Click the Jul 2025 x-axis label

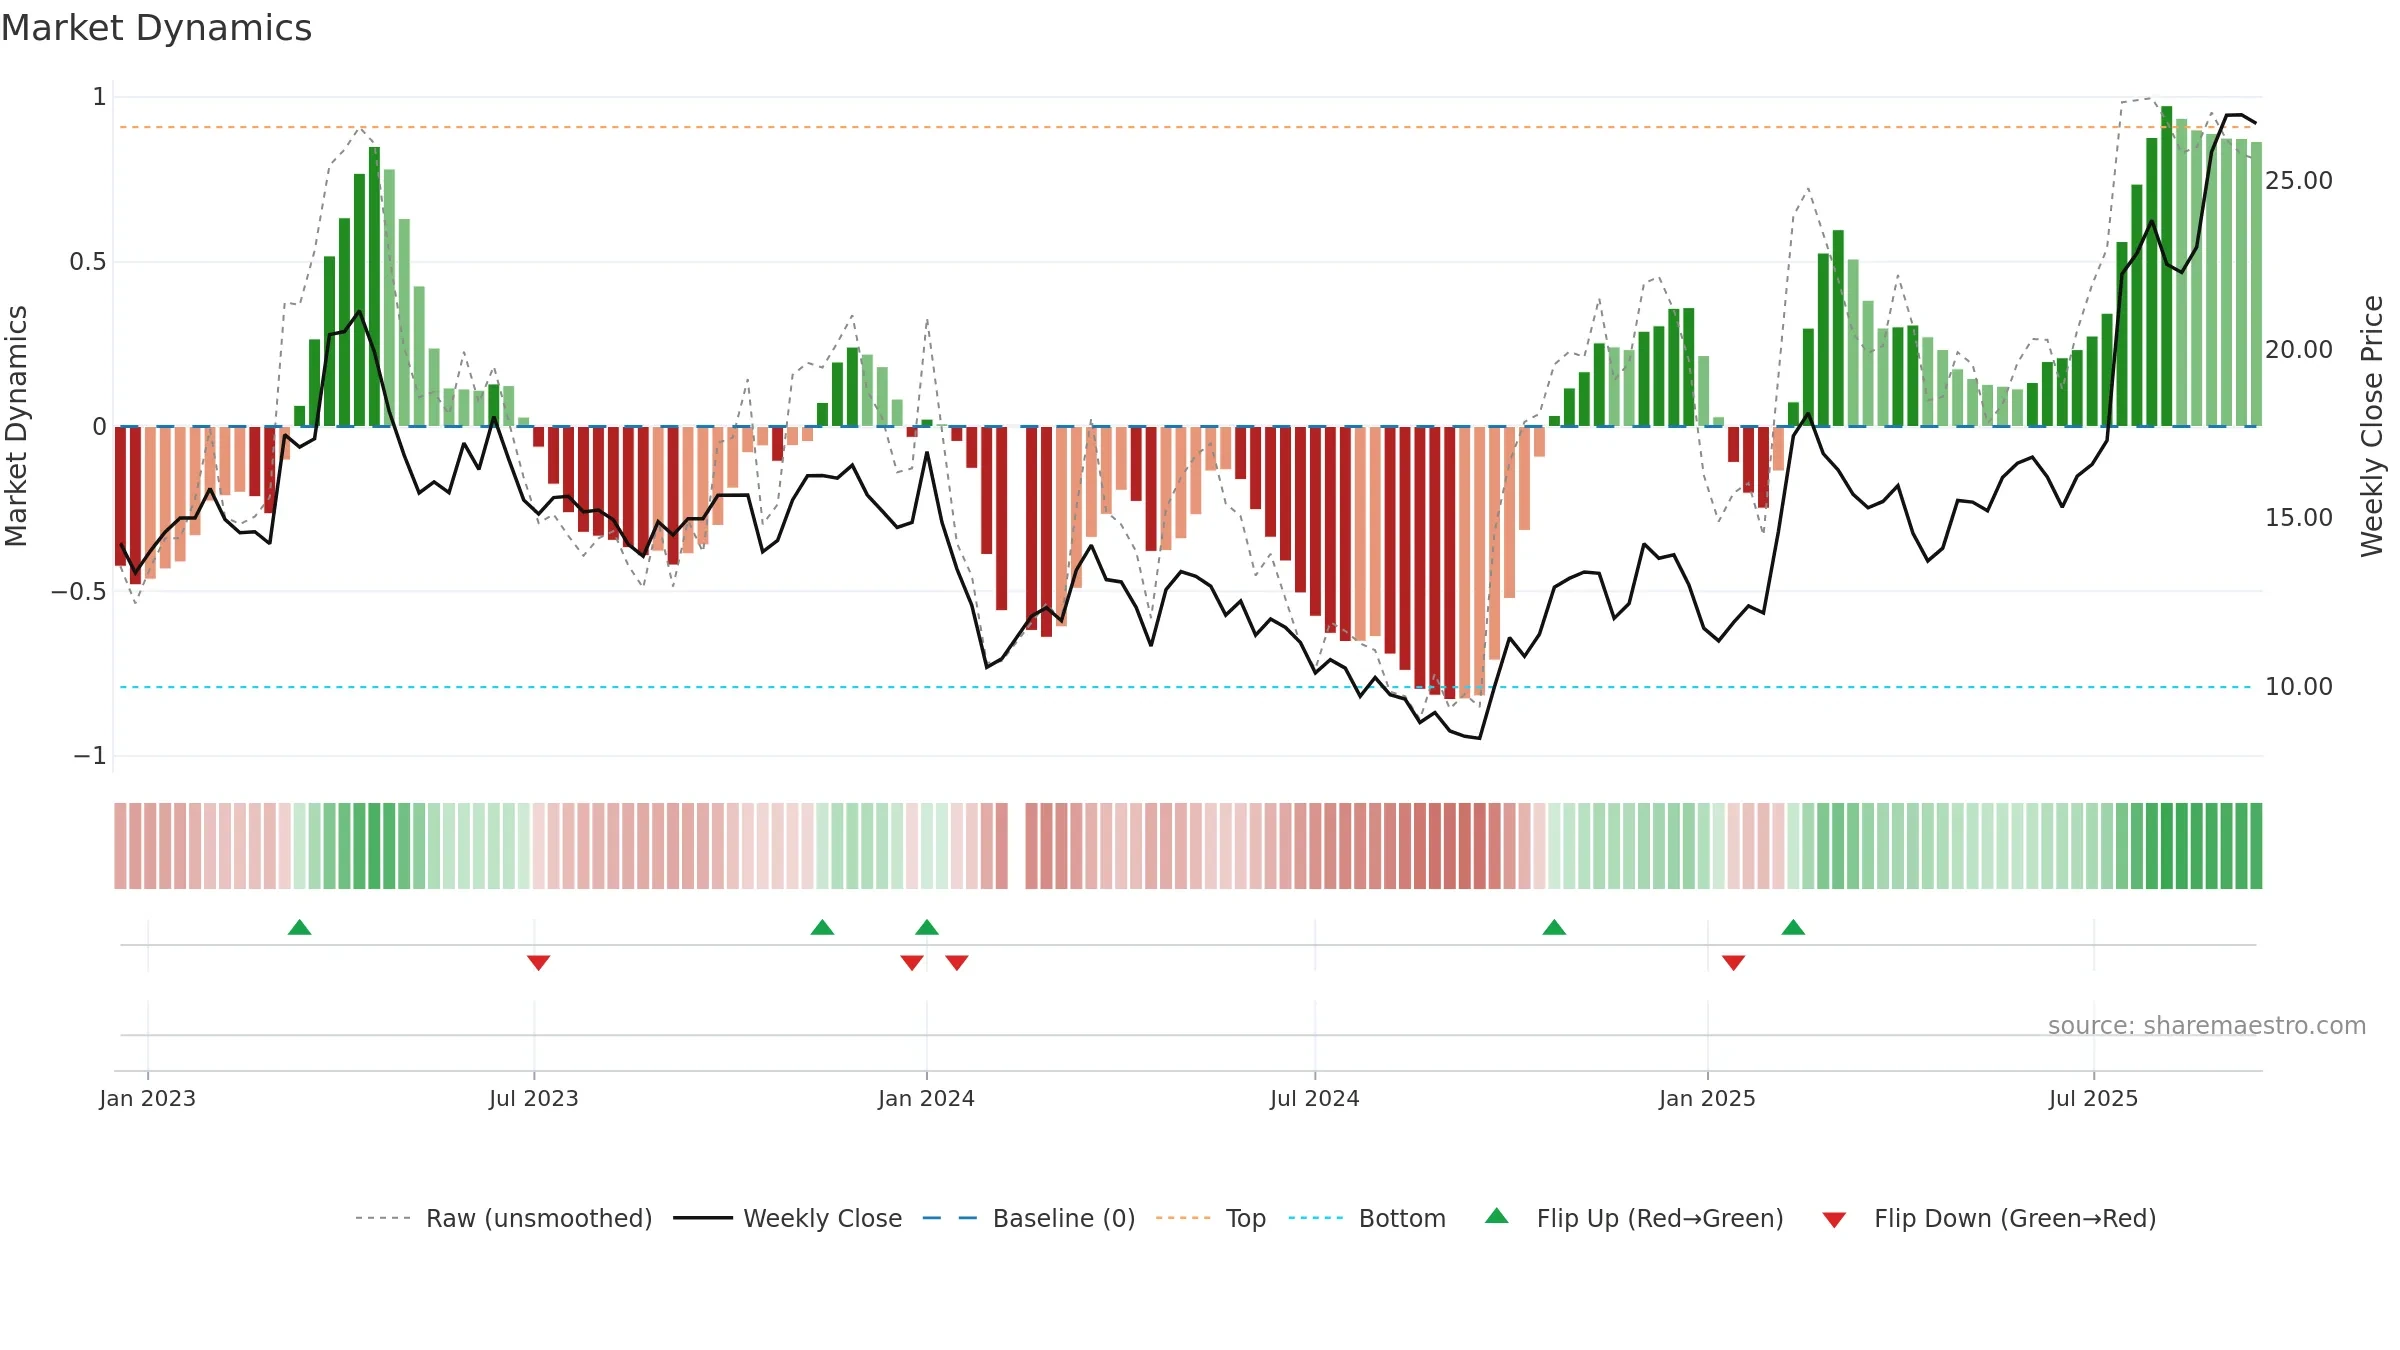[x=2093, y=1098]
